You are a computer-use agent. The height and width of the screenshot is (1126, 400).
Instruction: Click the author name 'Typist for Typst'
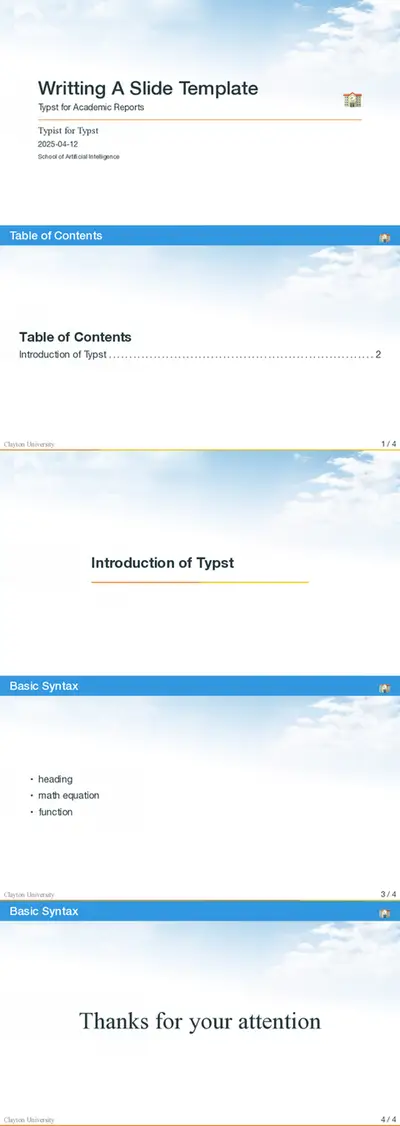click(68, 131)
